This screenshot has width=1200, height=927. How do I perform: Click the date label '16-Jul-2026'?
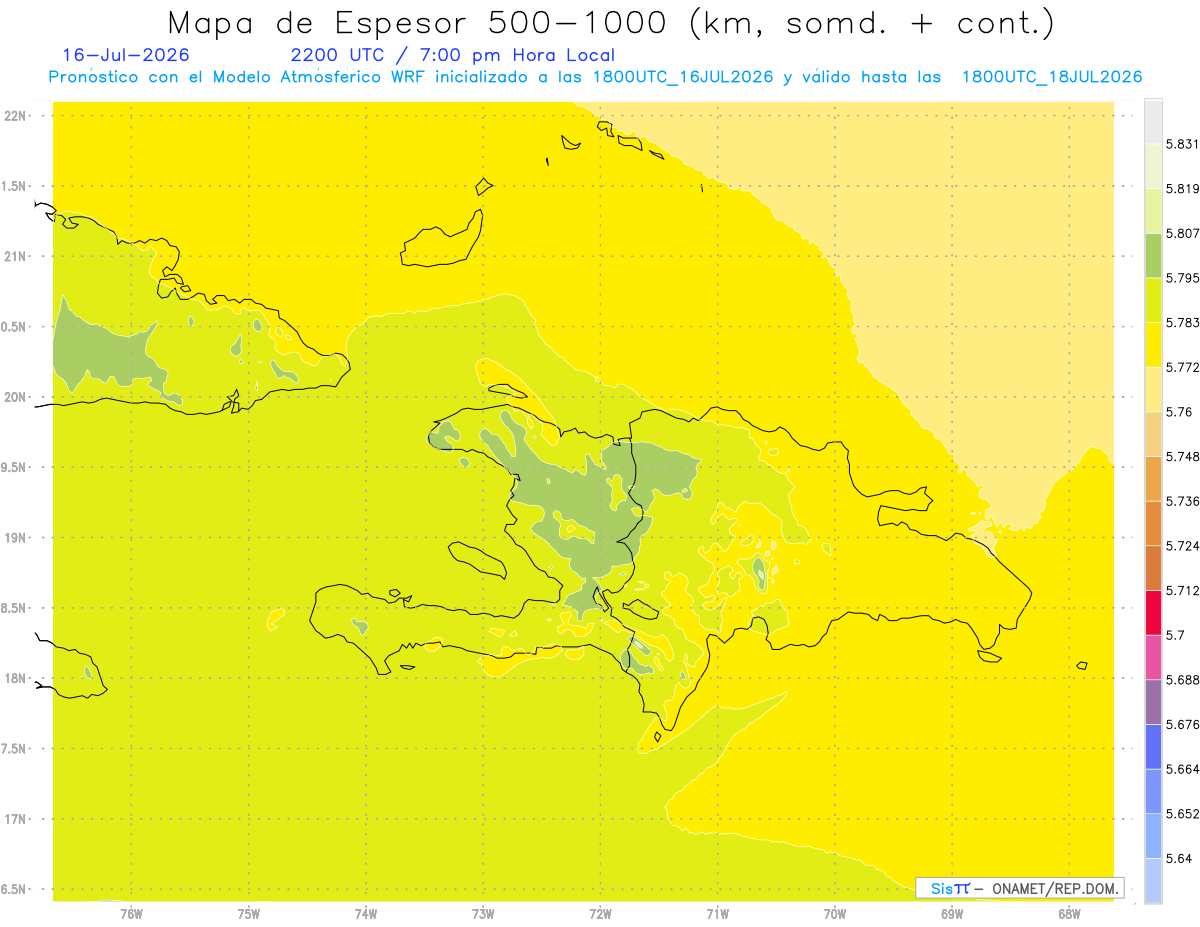tap(126, 55)
